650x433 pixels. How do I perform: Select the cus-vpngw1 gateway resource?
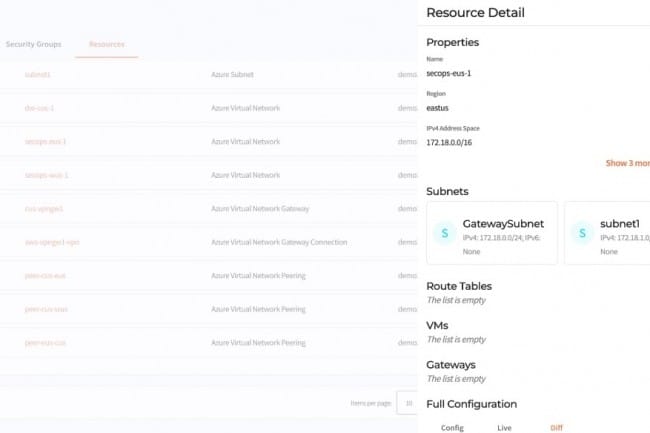pos(44,209)
